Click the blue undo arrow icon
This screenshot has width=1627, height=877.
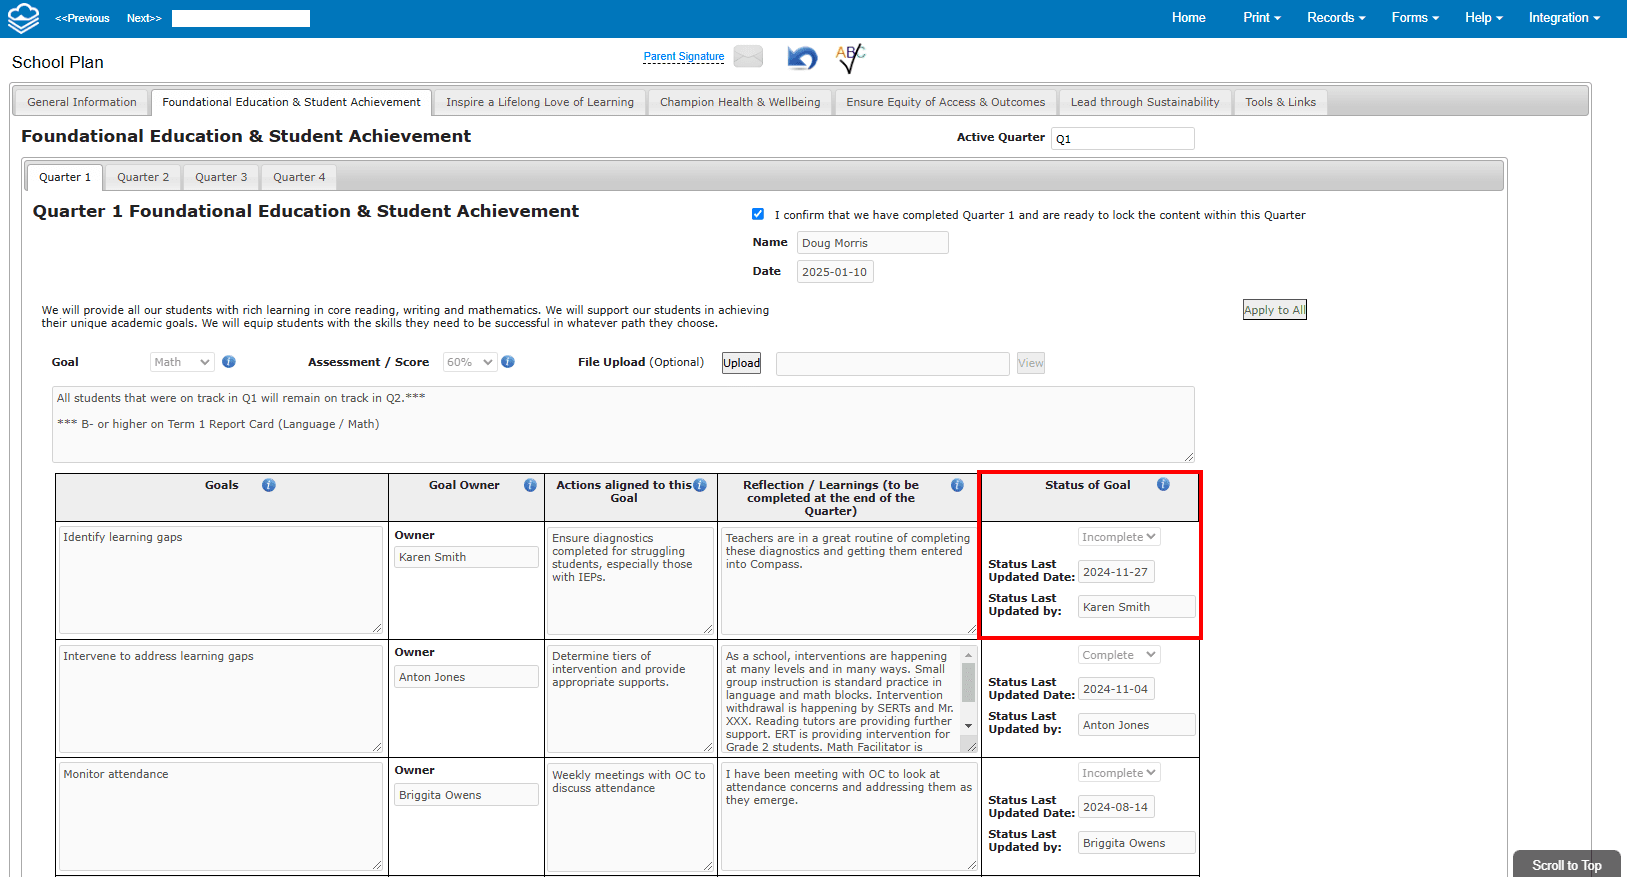(x=802, y=58)
